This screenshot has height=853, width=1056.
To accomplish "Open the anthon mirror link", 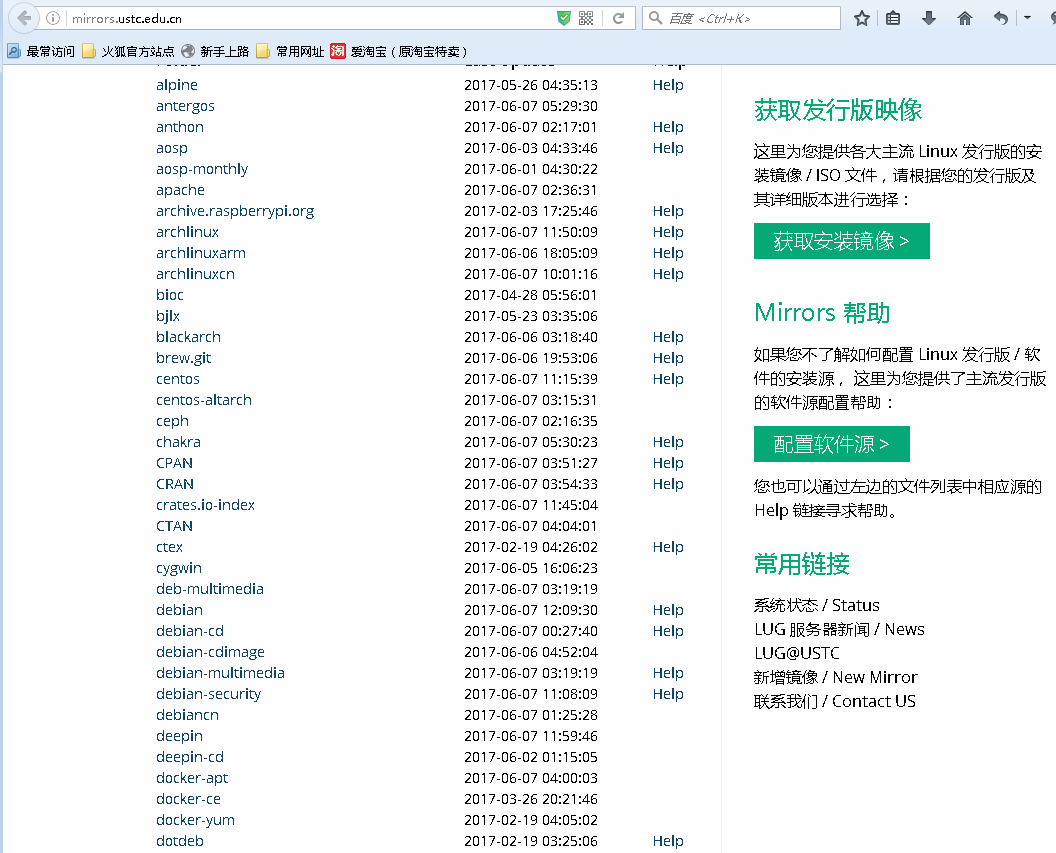I will click(179, 127).
